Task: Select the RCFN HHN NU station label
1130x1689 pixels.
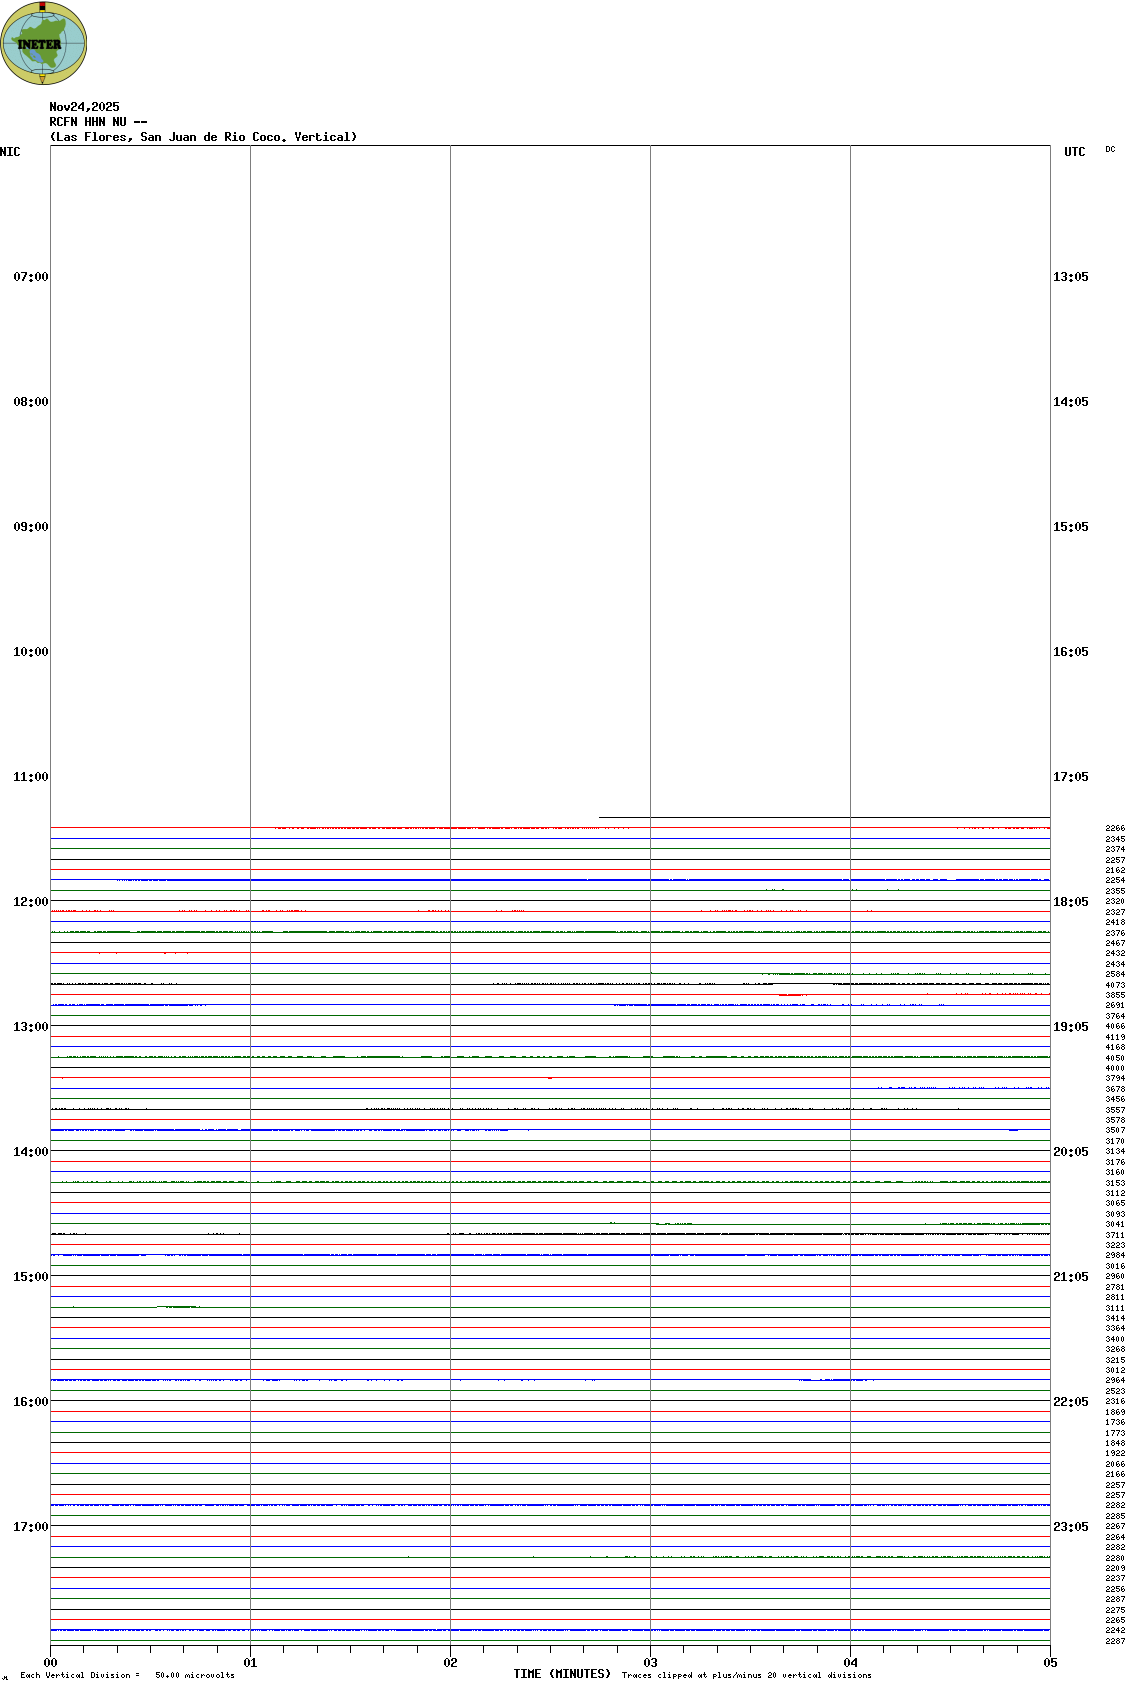Action: point(98,122)
